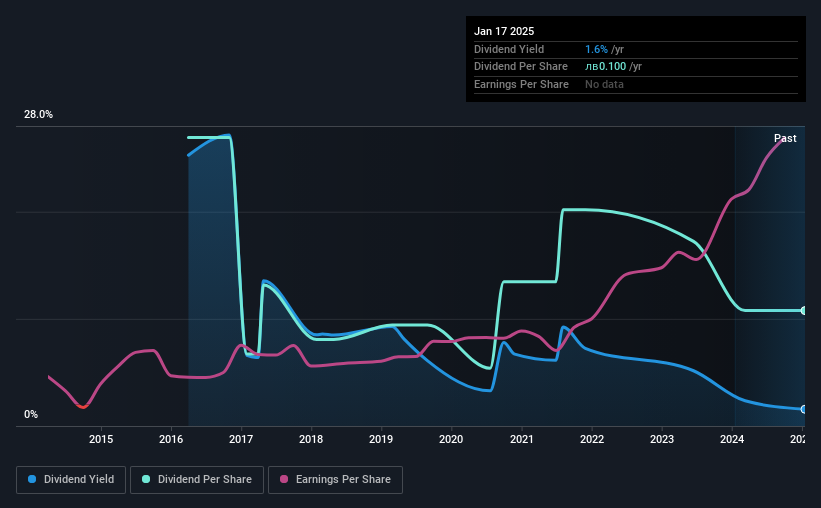The width and height of the screenshot is (821, 508).
Task: Click the 2023 x-axis label
Action: (x=662, y=439)
